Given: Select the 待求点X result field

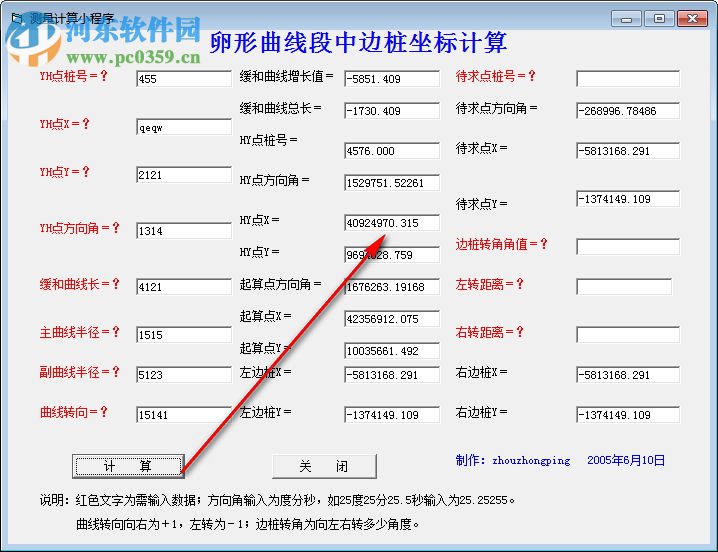Looking at the screenshot, I should tap(628, 150).
